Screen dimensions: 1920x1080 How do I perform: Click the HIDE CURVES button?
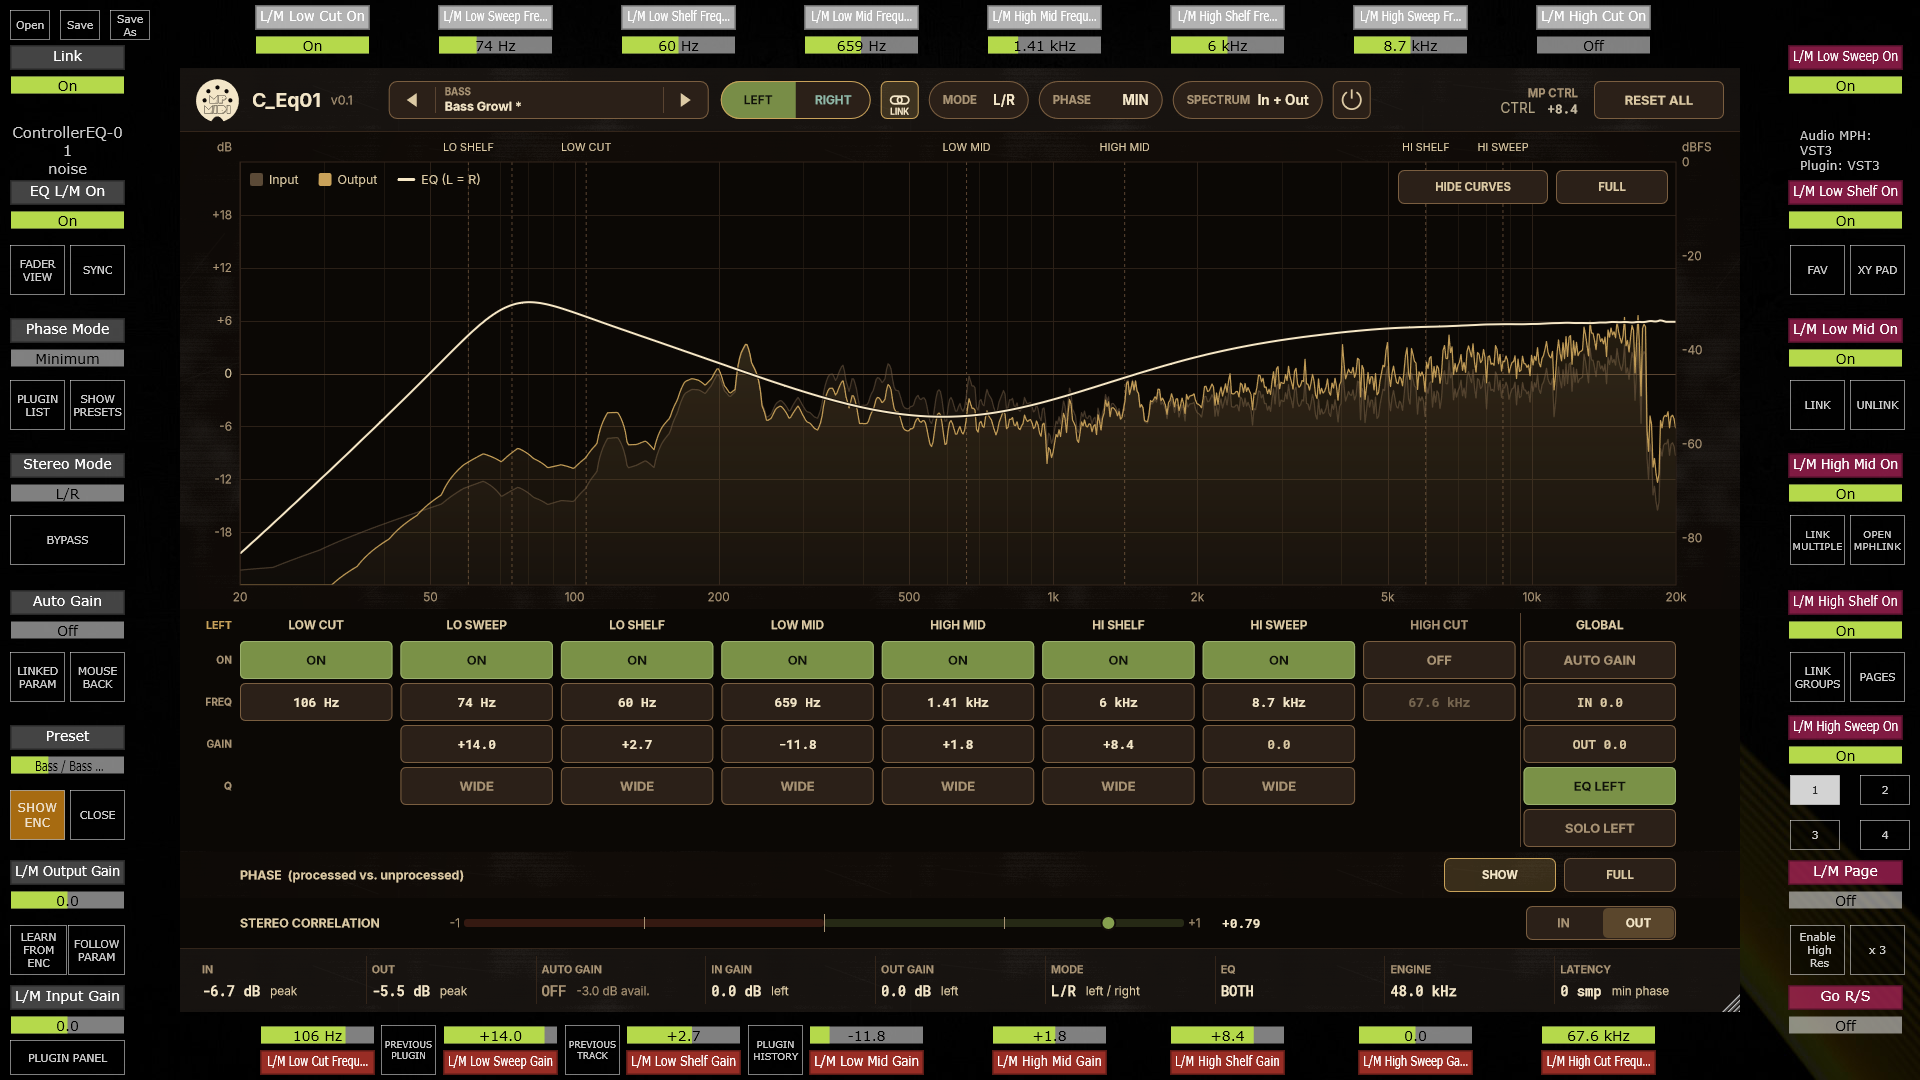[1472, 187]
